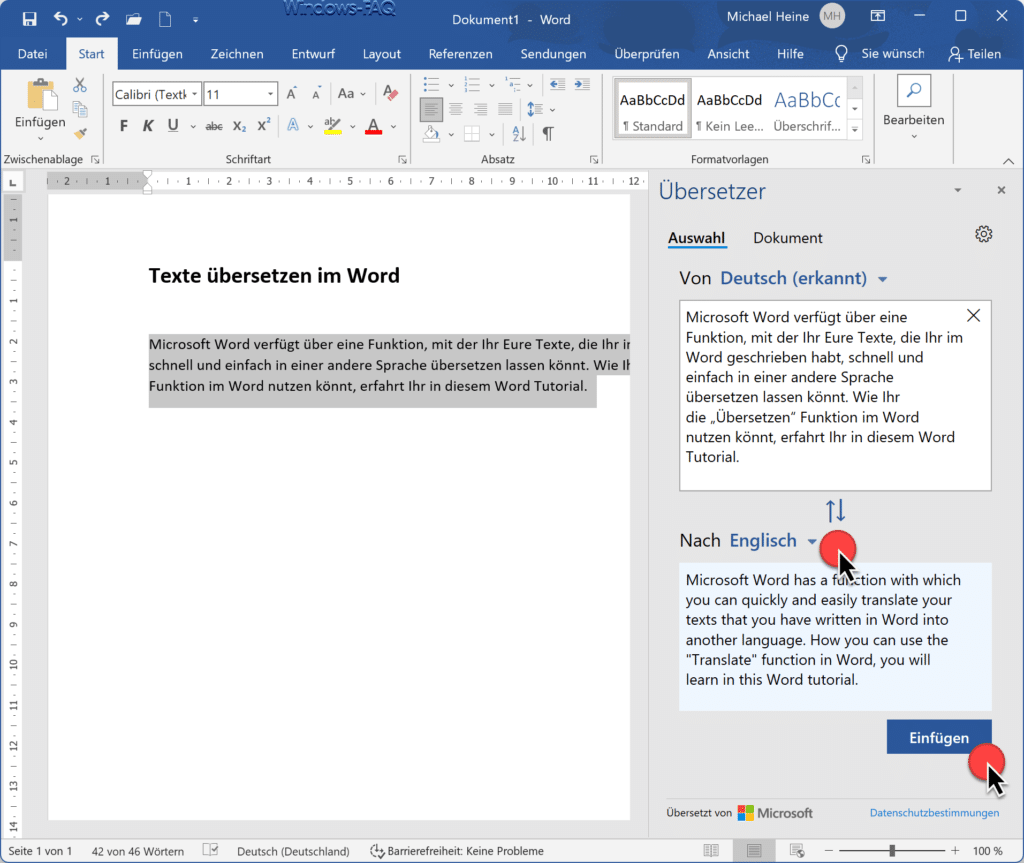Show paragraph marks with the pilcrow icon

[548, 134]
